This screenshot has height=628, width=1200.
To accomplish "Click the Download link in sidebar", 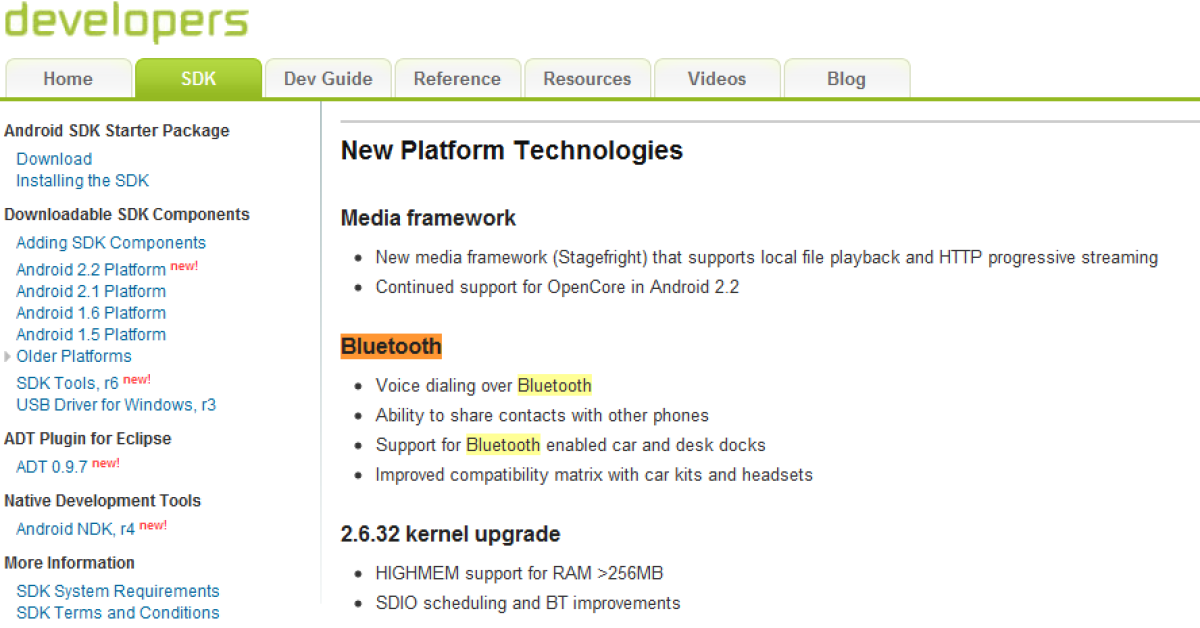I will 54,159.
